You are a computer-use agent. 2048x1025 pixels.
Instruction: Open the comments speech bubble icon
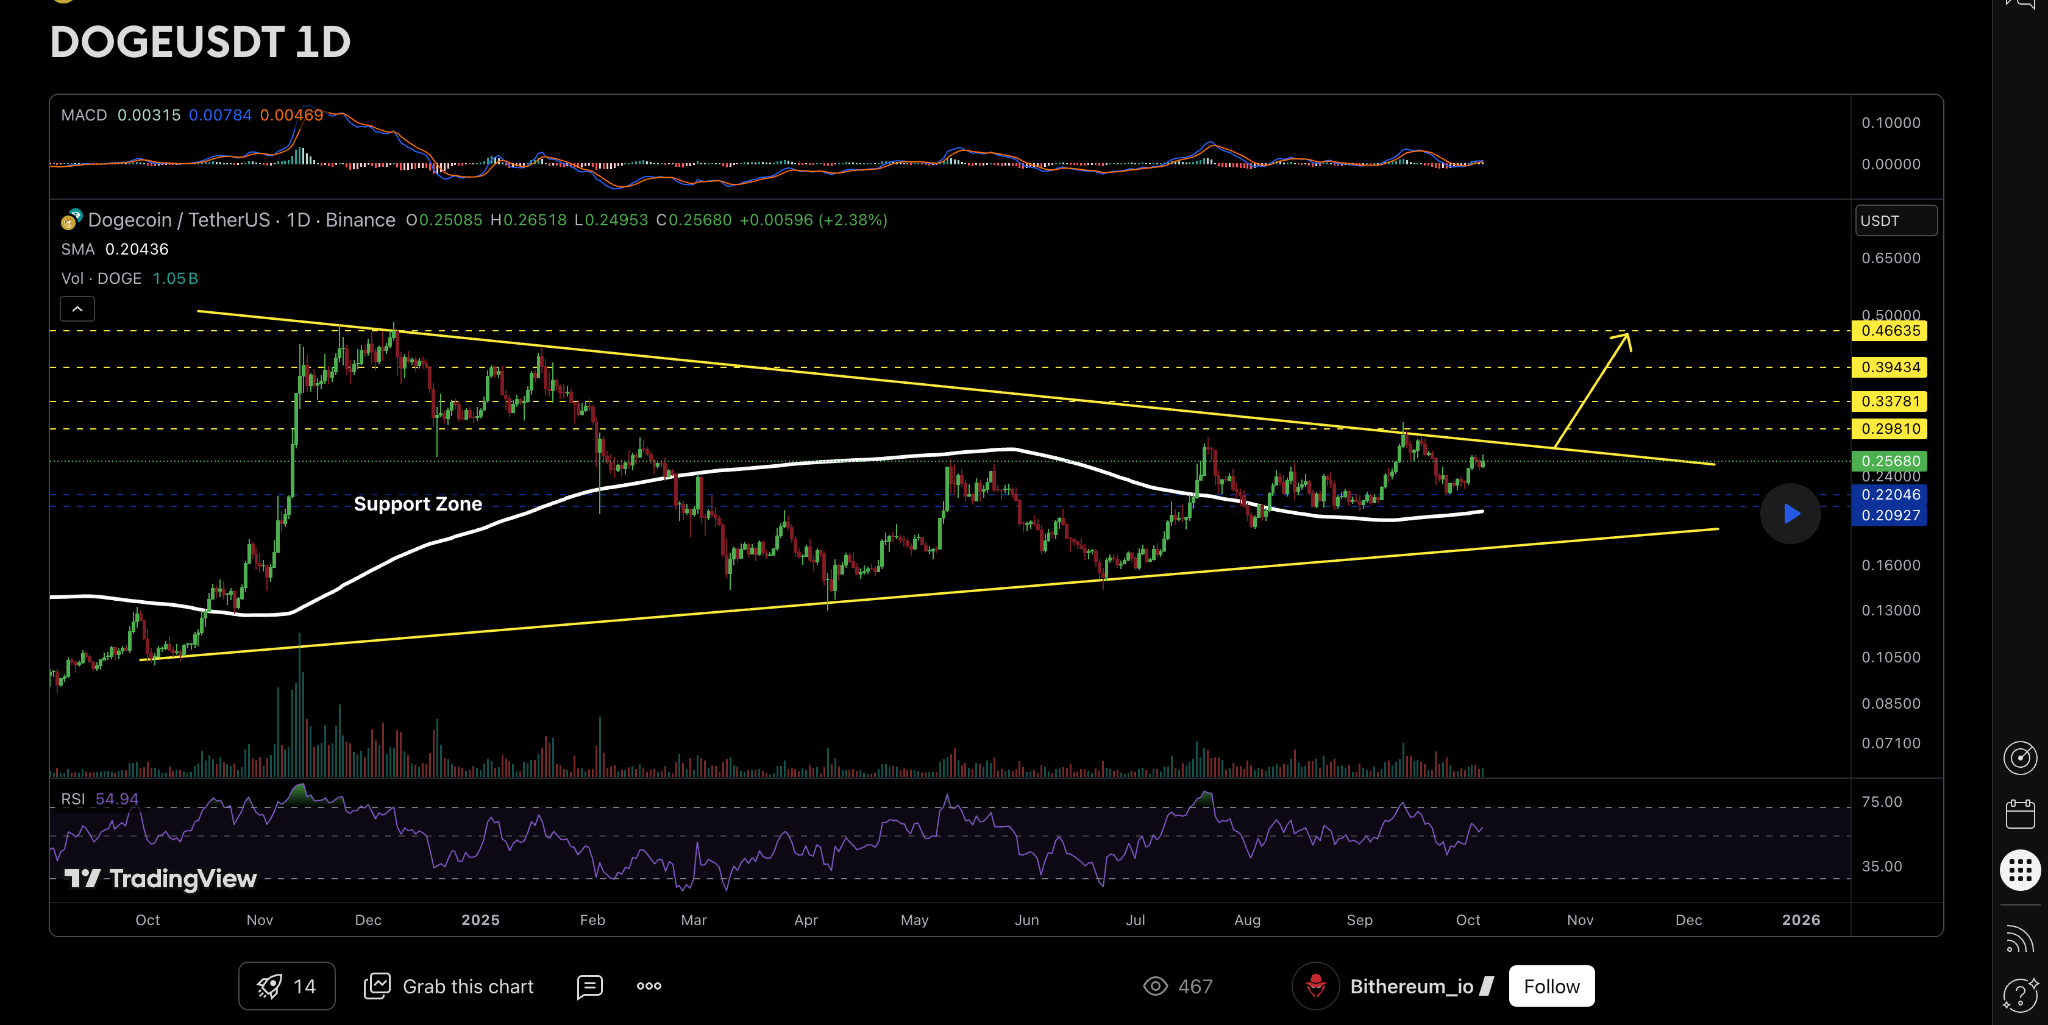pyautogui.click(x=590, y=987)
